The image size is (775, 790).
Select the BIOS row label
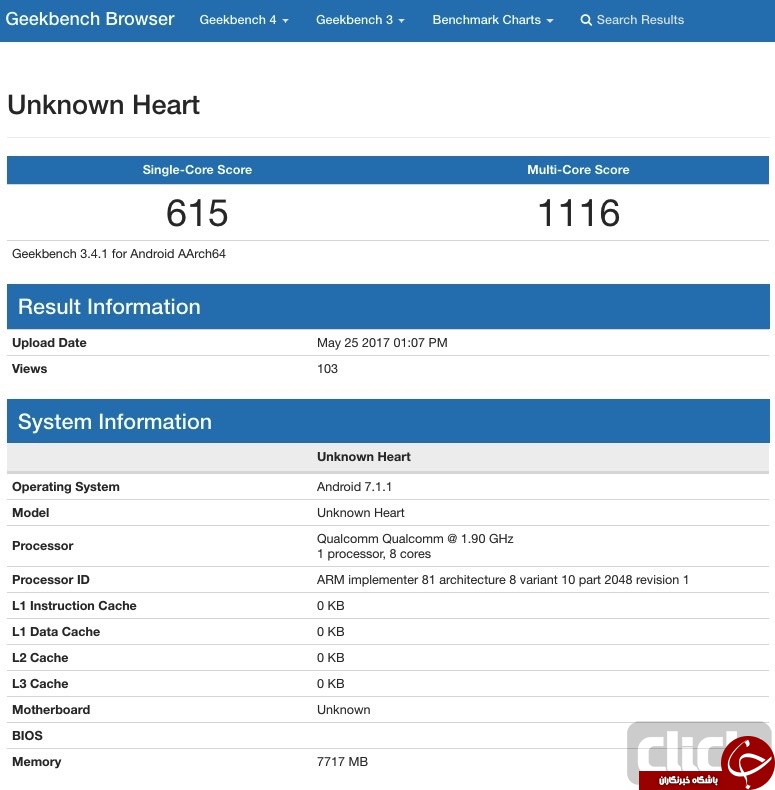coord(27,736)
